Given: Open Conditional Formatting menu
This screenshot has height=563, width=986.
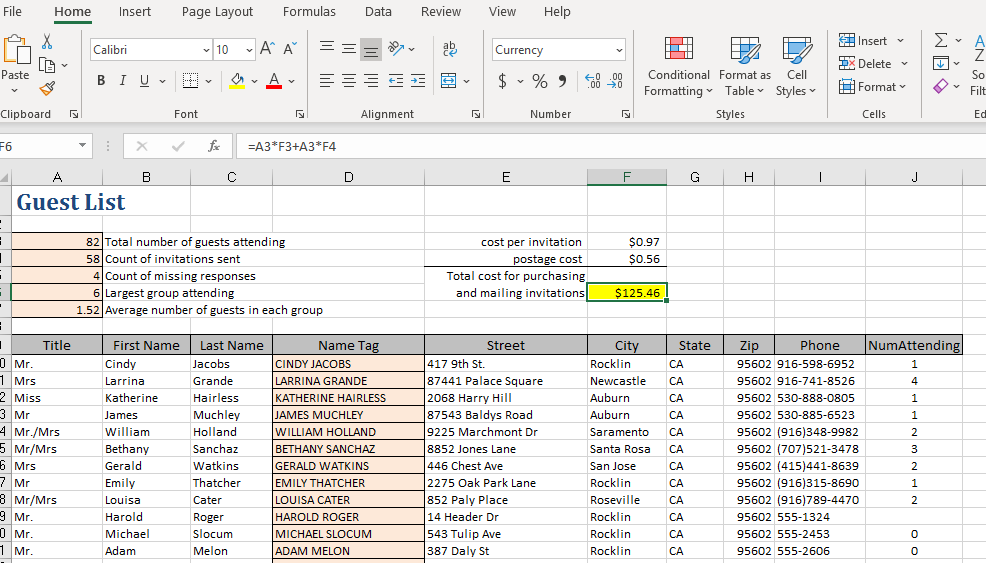Looking at the screenshot, I should coord(679,66).
